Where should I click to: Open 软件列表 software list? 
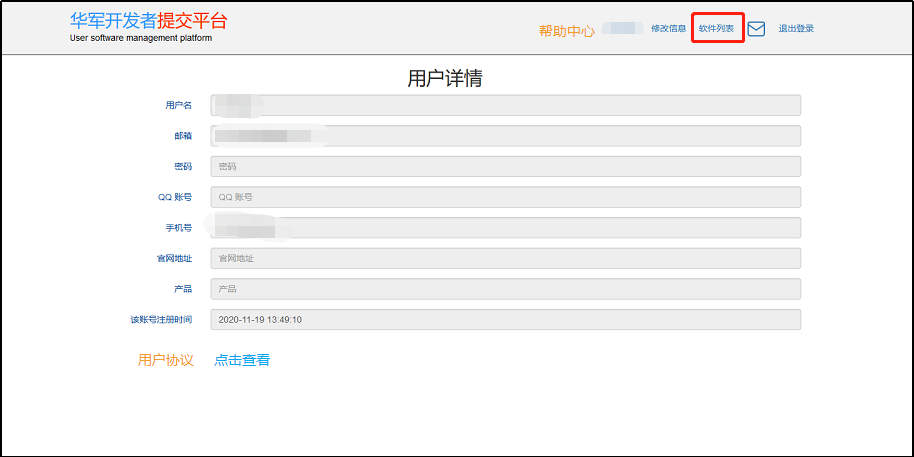point(716,29)
